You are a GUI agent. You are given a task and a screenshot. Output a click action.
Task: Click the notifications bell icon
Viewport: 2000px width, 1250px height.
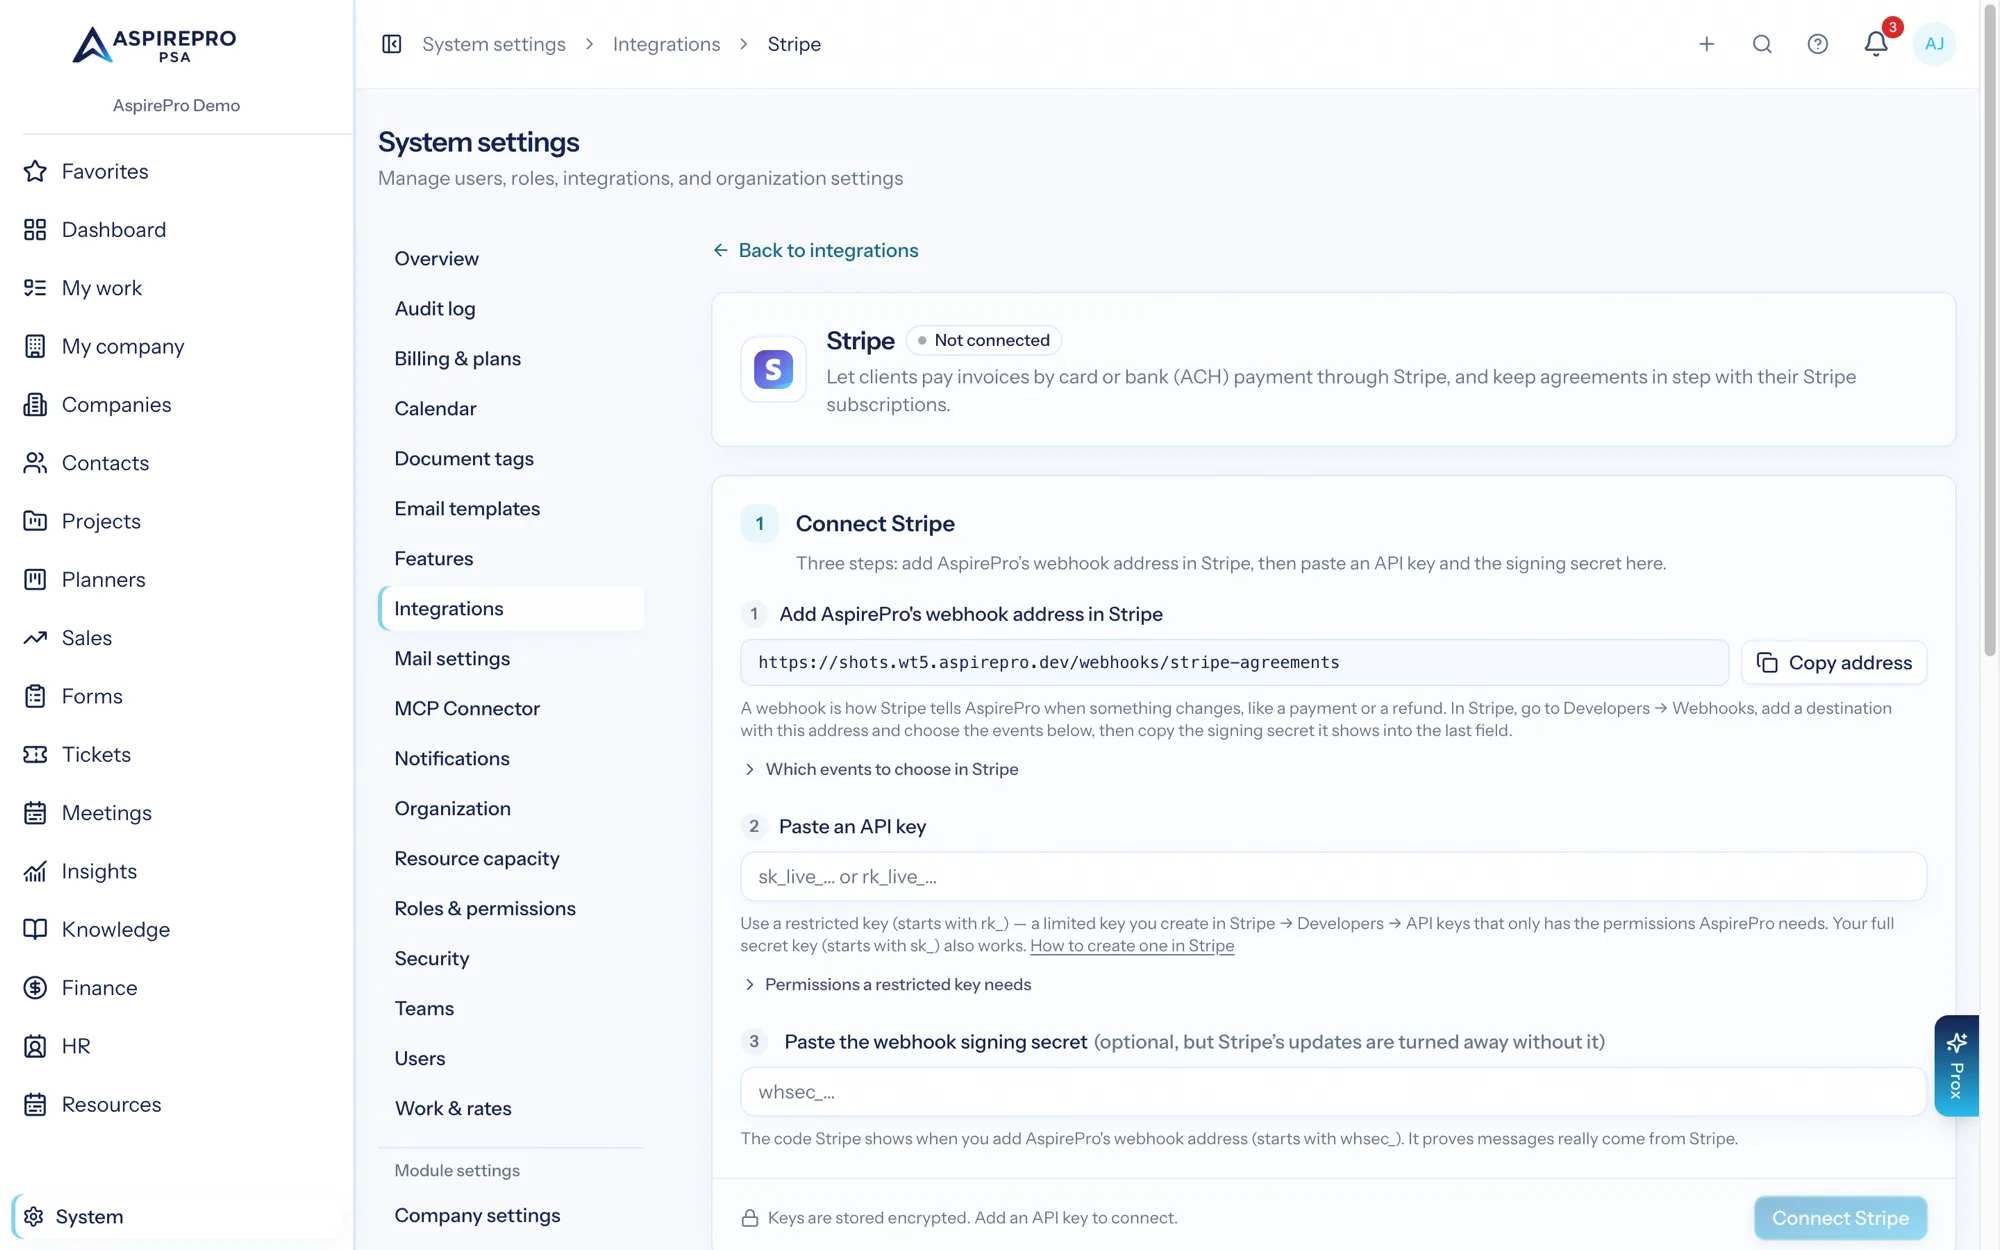(x=1876, y=44)
